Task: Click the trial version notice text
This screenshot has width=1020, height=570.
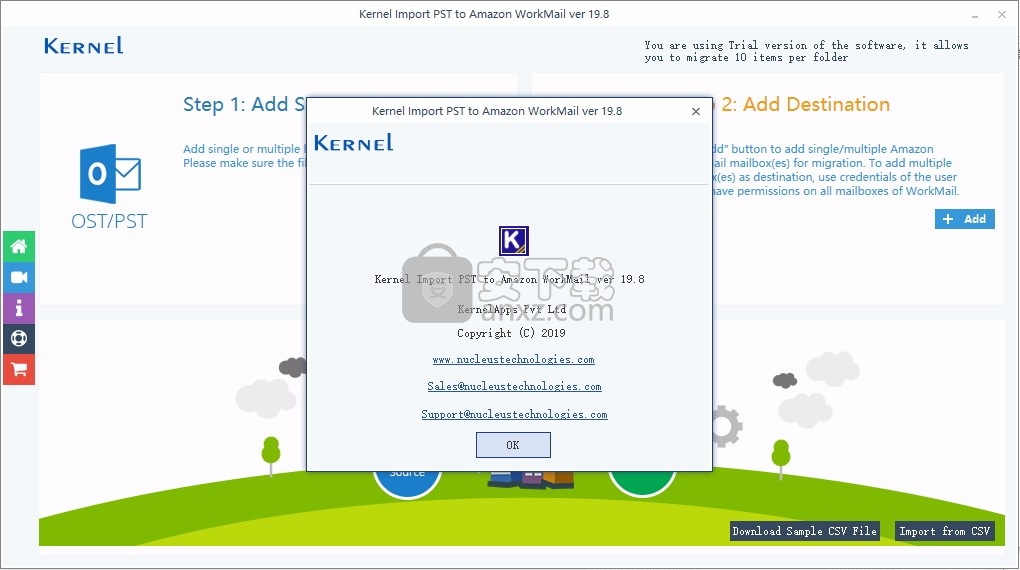Action: click(806, 51)
